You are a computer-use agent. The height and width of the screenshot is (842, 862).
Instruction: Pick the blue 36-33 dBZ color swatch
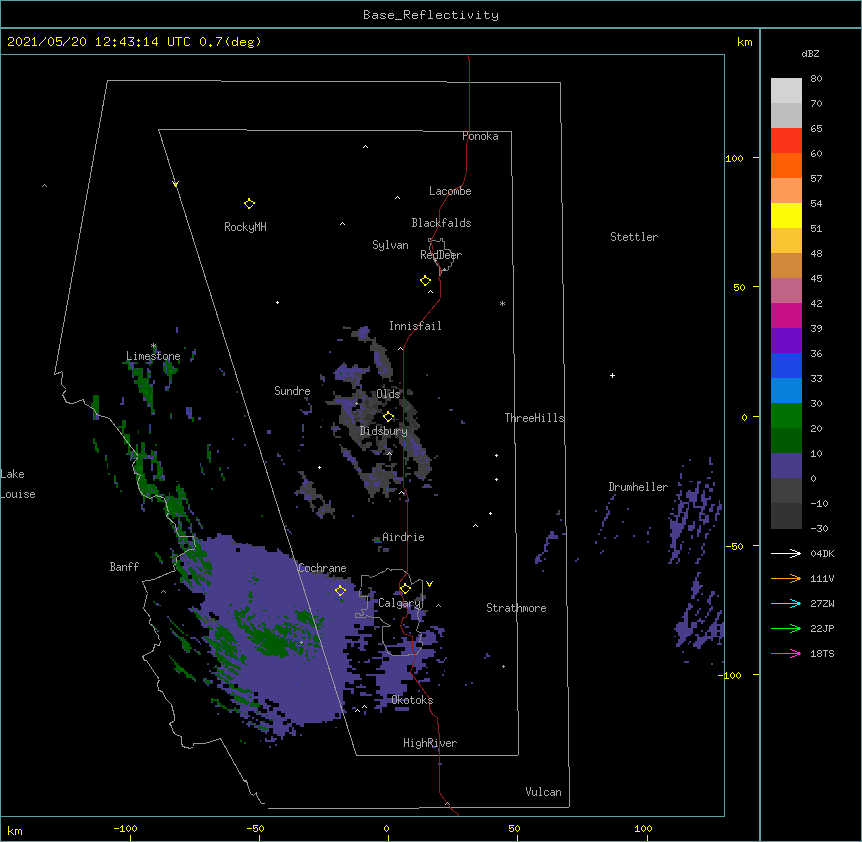point(786,365)
